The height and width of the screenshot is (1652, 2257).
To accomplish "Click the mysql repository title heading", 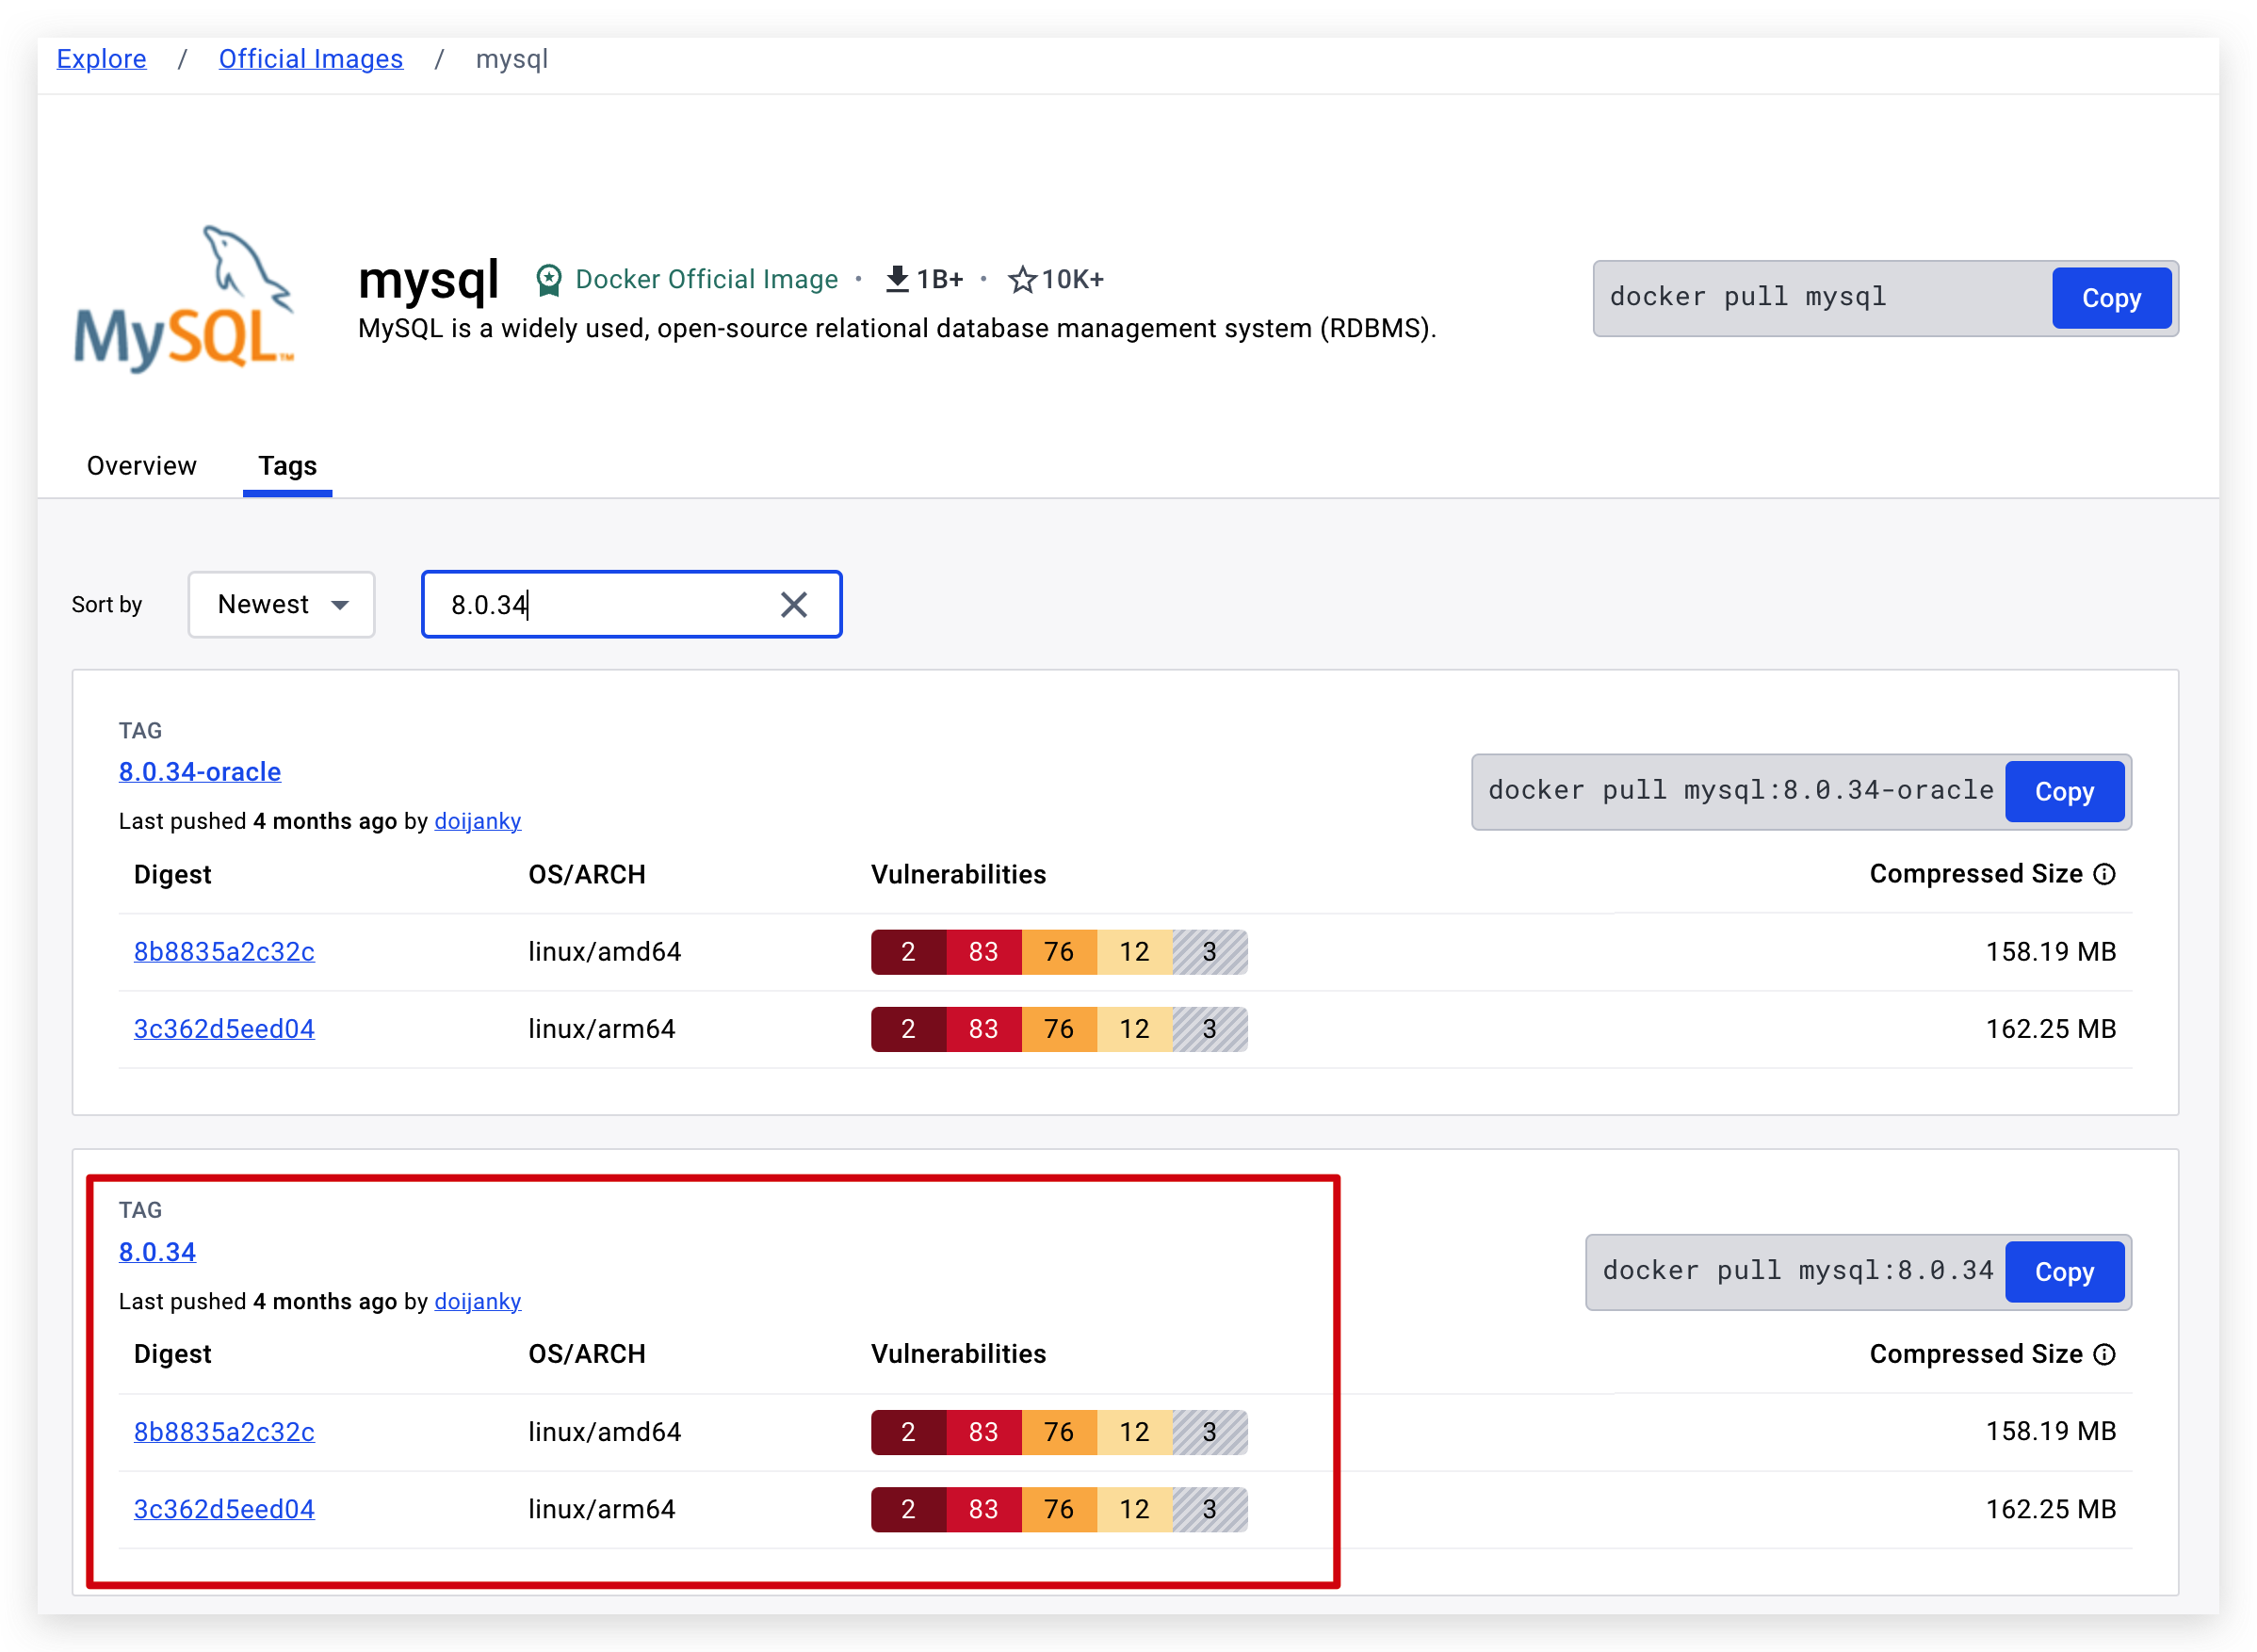I will 428,280.
